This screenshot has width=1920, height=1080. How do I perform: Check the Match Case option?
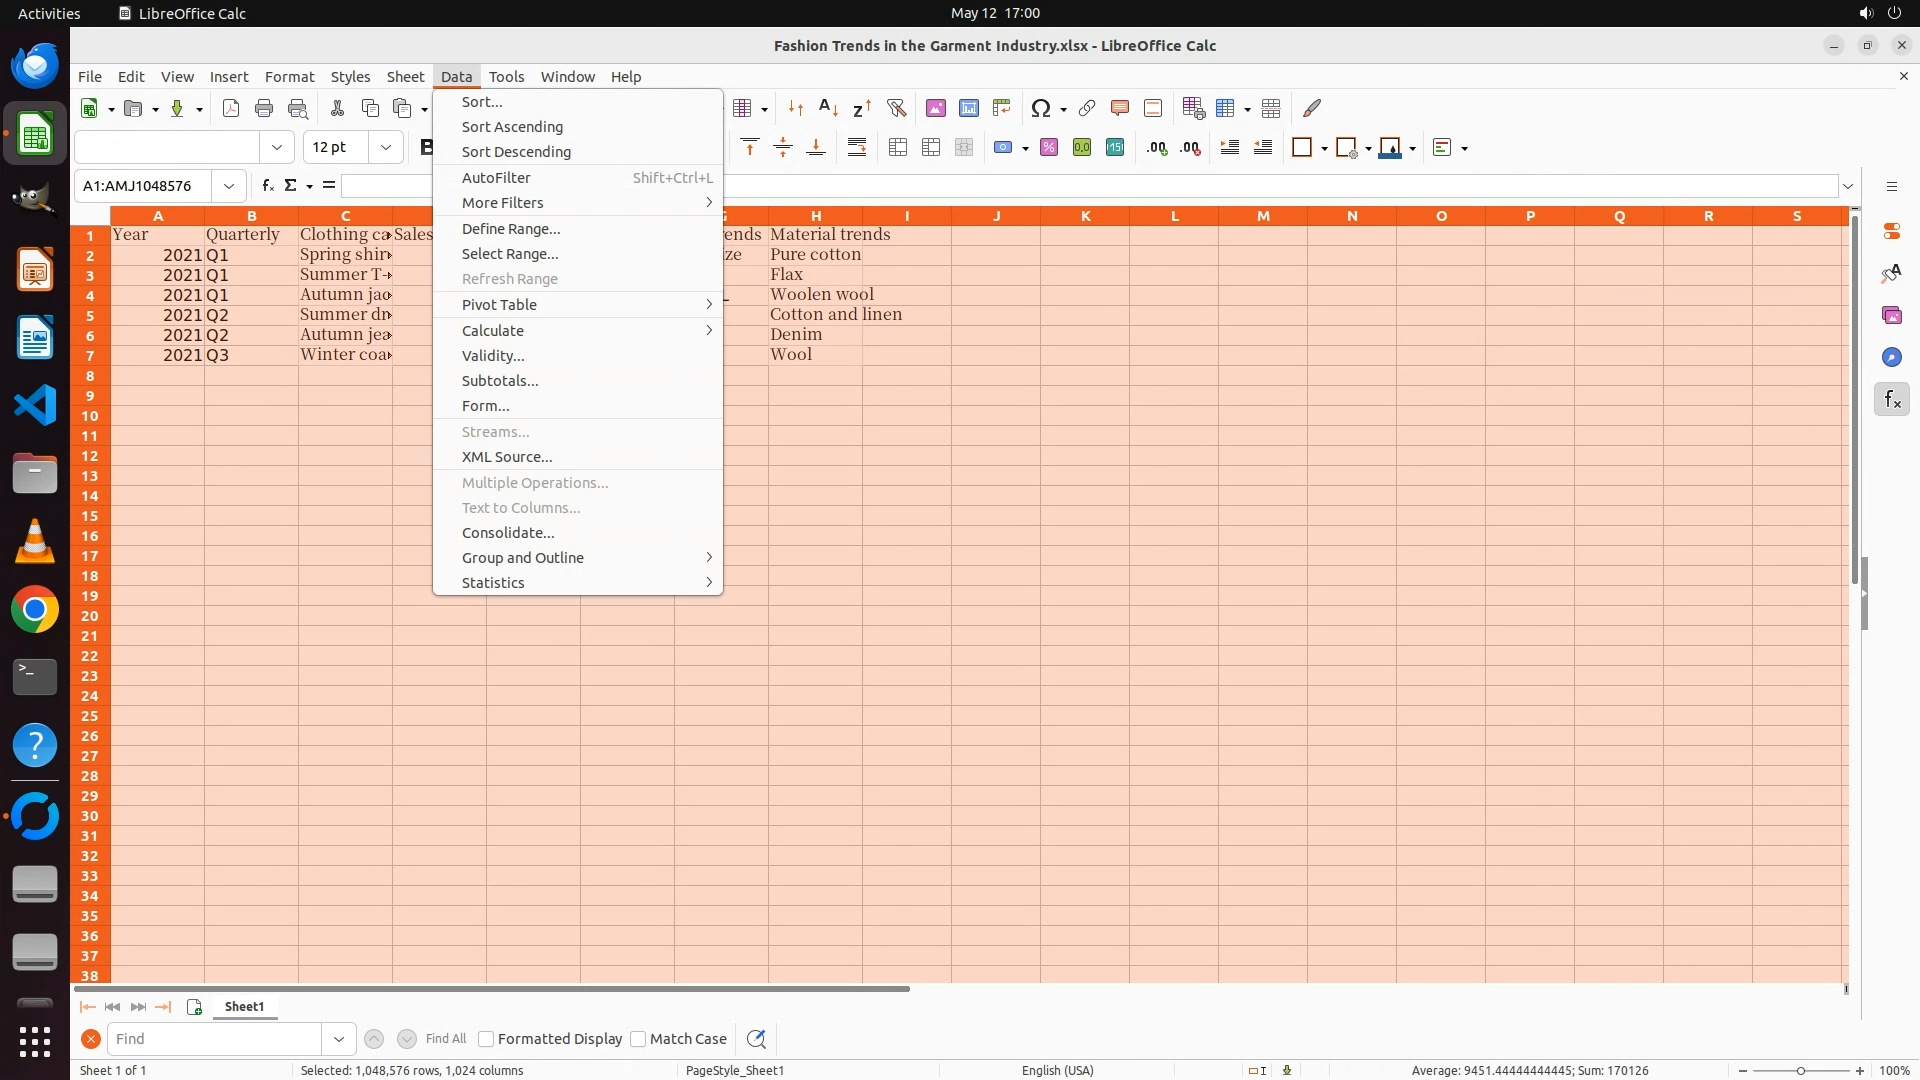coord(638,1039)
